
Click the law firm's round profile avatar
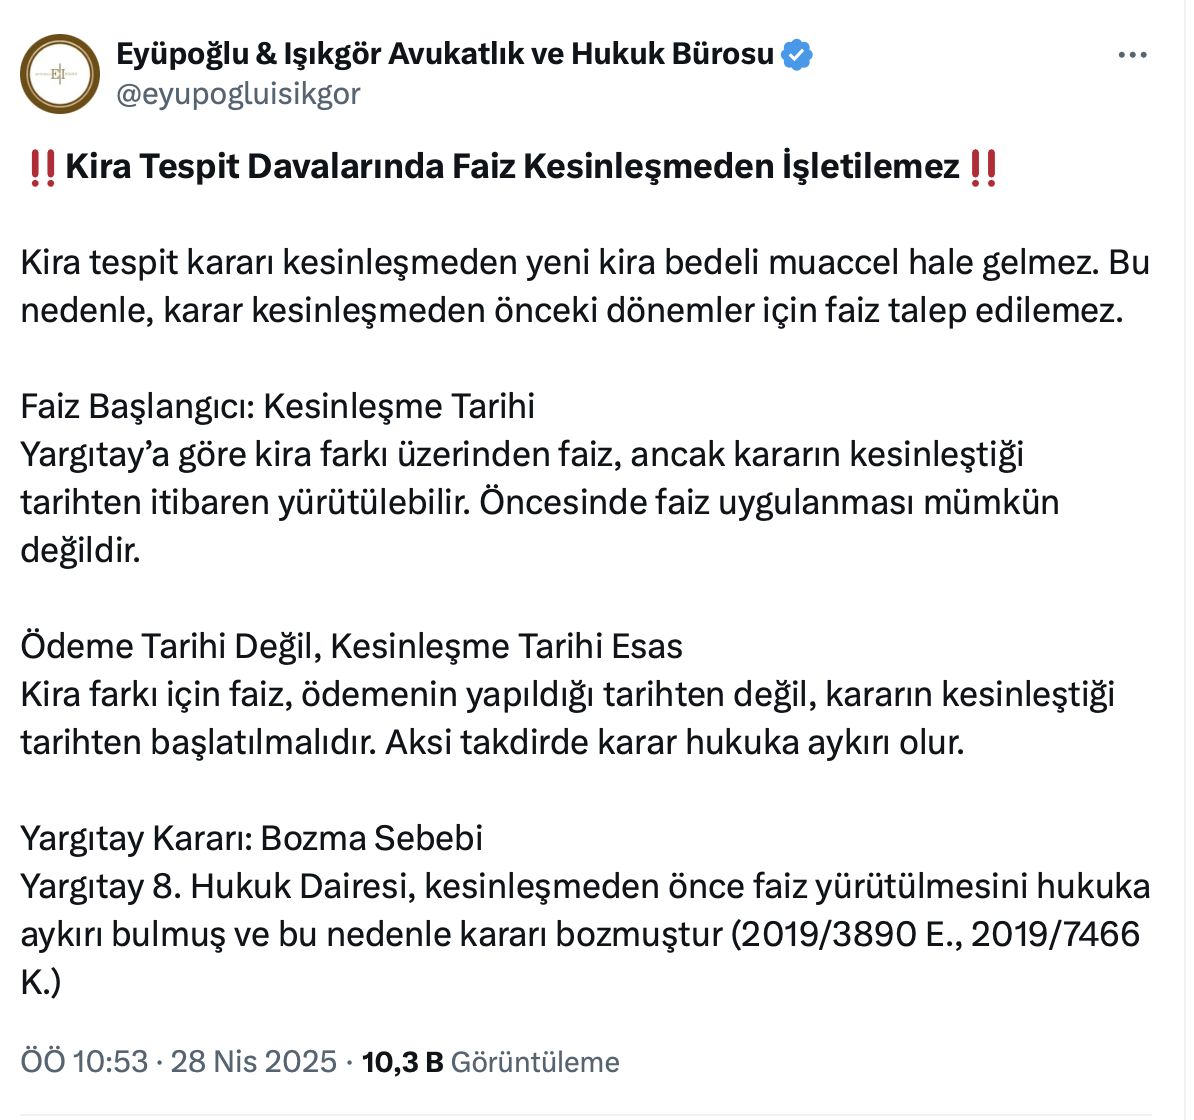[60, 74]
